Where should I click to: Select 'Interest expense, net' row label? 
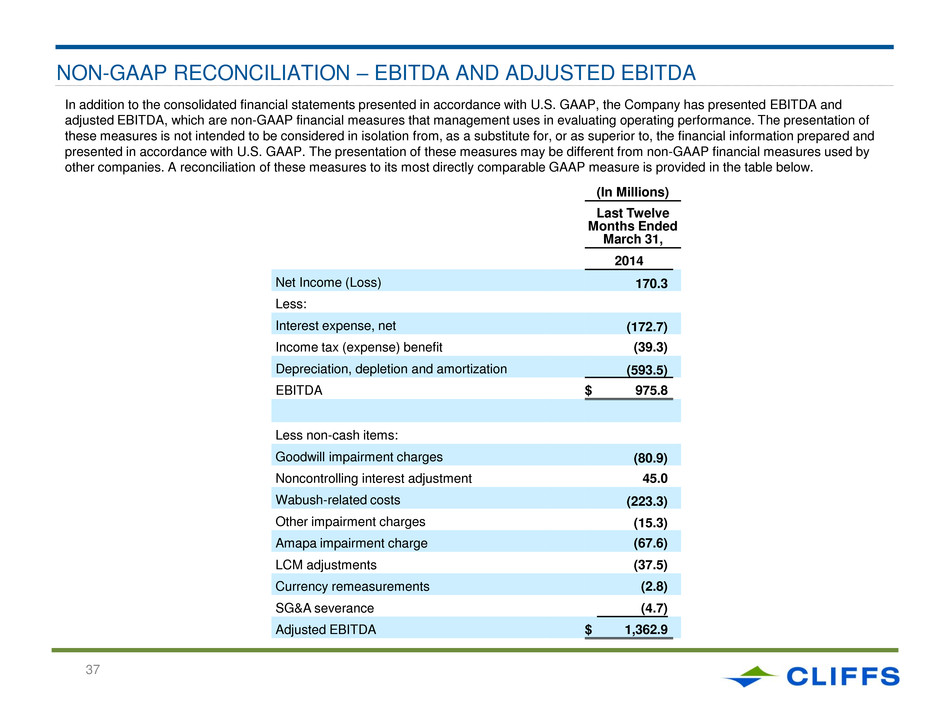pyautogui.click(x=336, y=326)
